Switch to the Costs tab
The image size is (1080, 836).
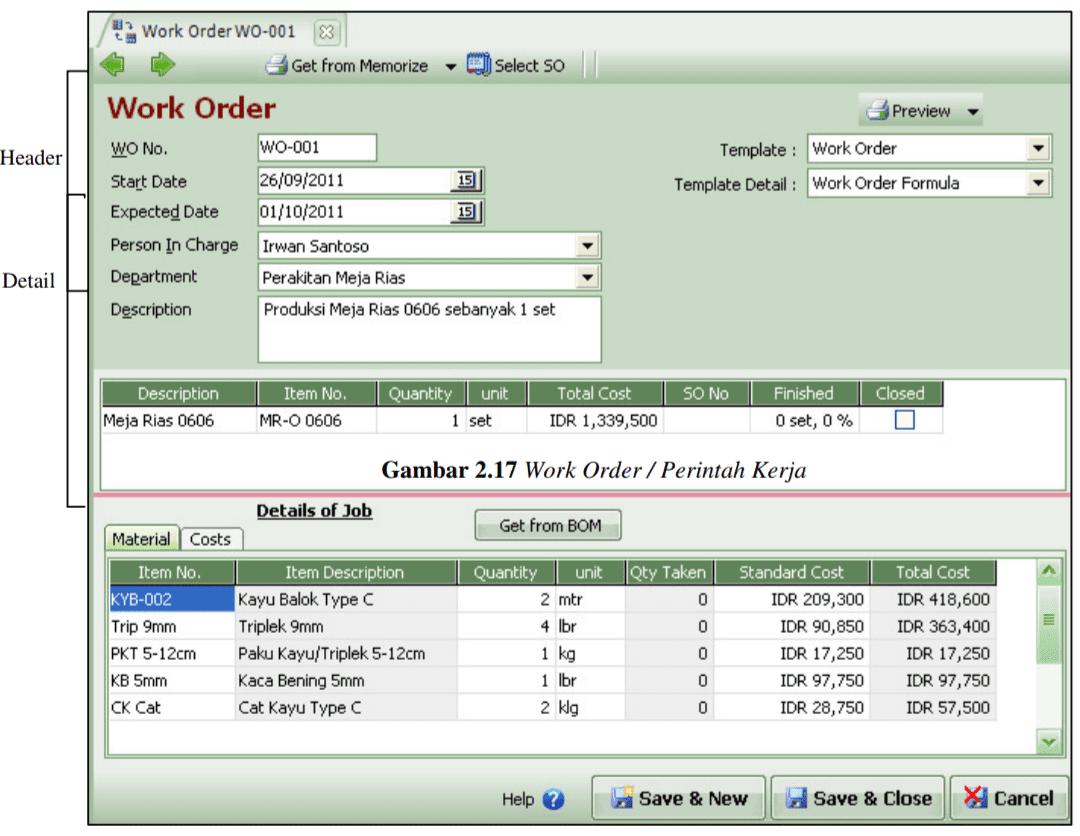coord(210,539)
